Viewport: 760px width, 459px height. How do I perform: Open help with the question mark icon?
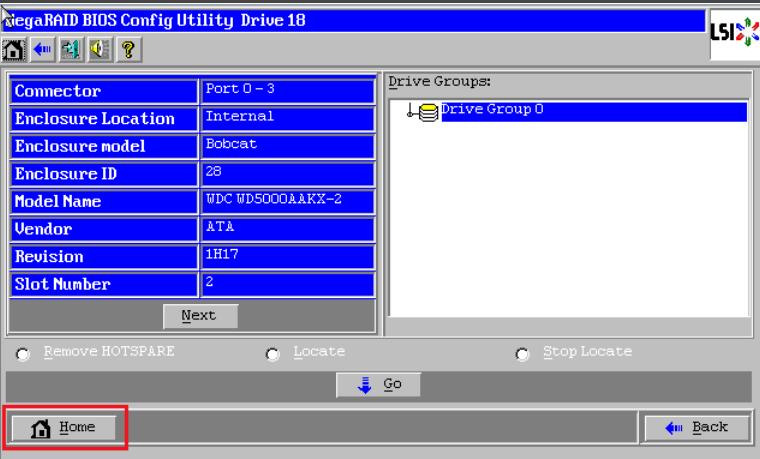click(128, 49)
